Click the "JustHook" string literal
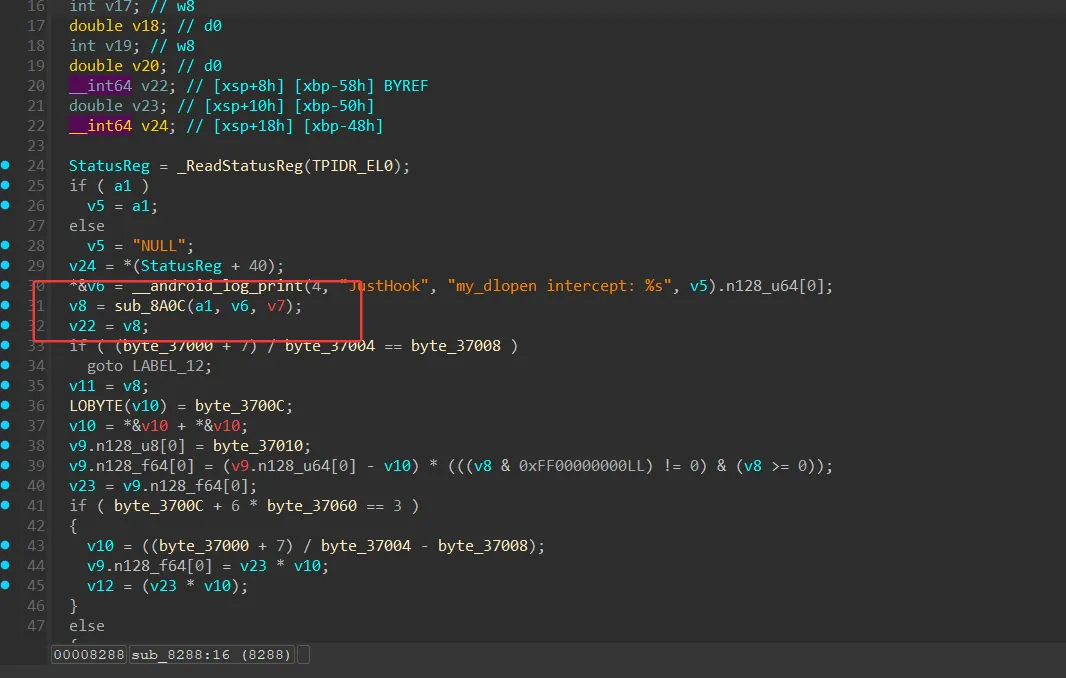Viewport: 1066px width, 678px height. (x=384, y=286)
